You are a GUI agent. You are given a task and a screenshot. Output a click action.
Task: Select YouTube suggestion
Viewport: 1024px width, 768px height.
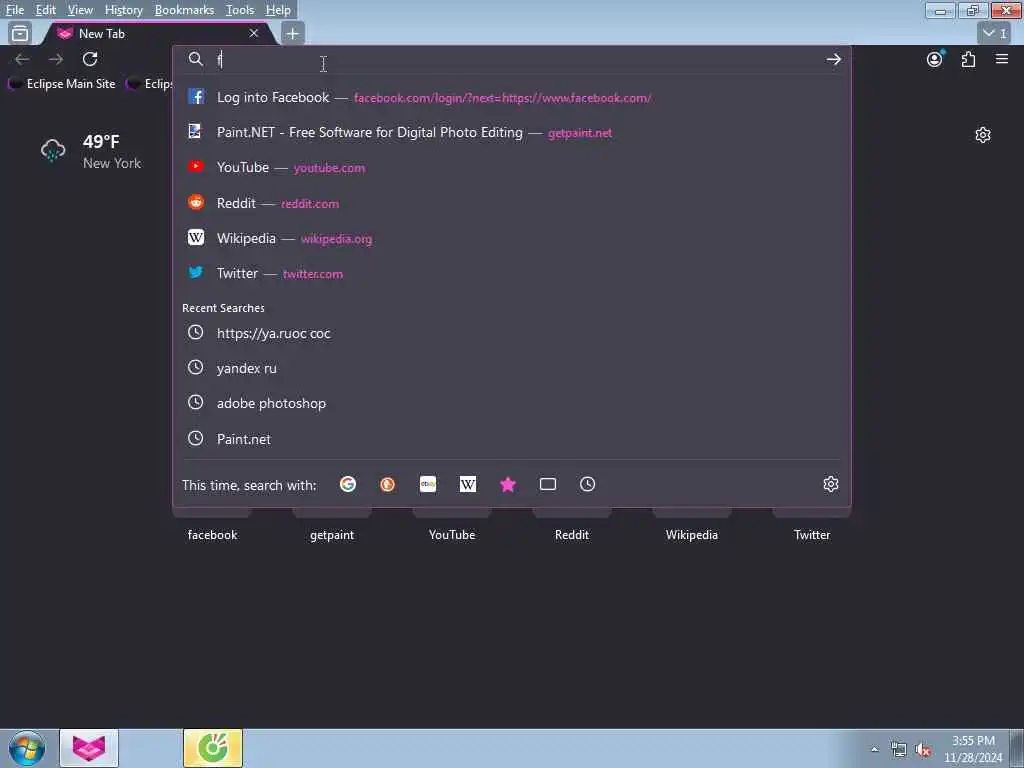[512, 168]
